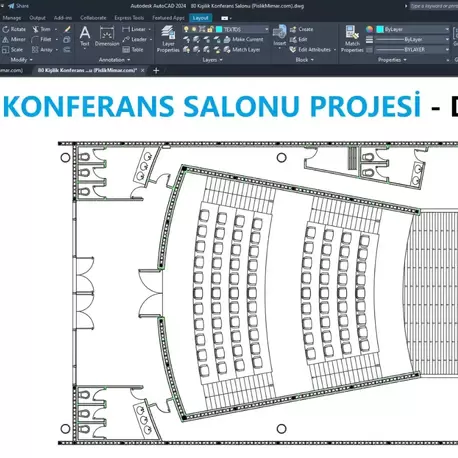The image size is (458, 458).
Task: Open the Collaborate ribbon tab
Action: point(93,18)
